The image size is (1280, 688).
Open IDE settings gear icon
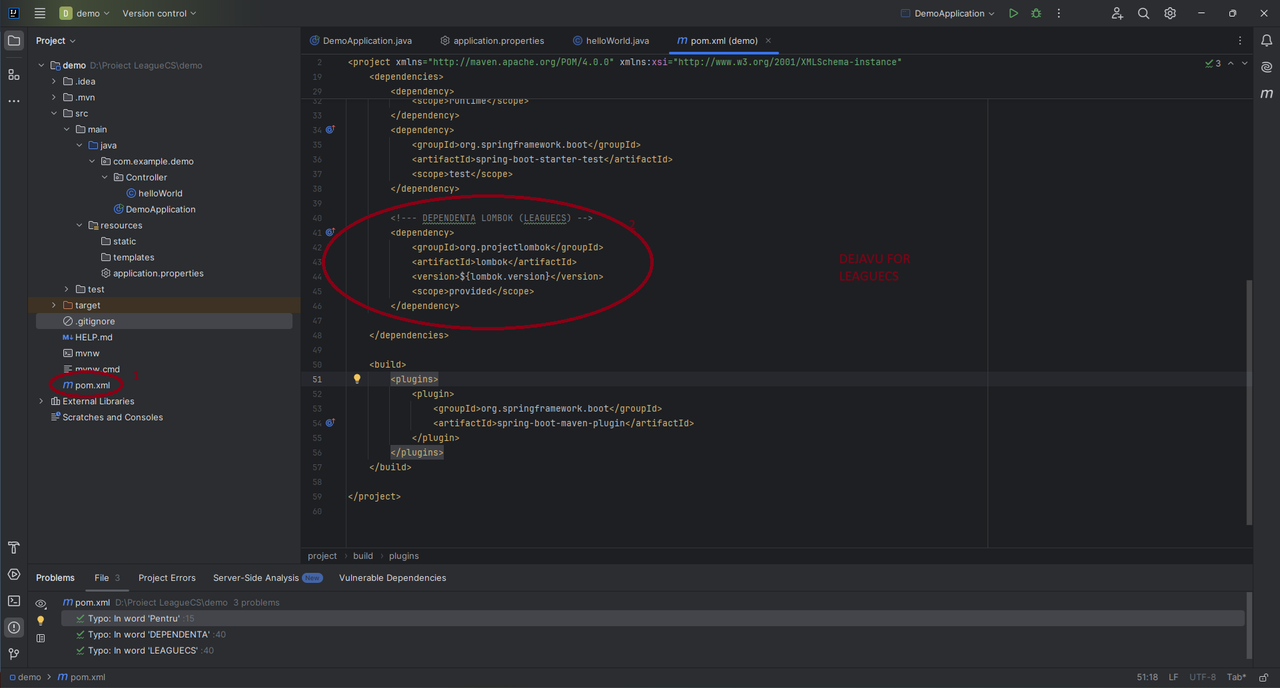pyautogui.click(x=1170, y=13)
